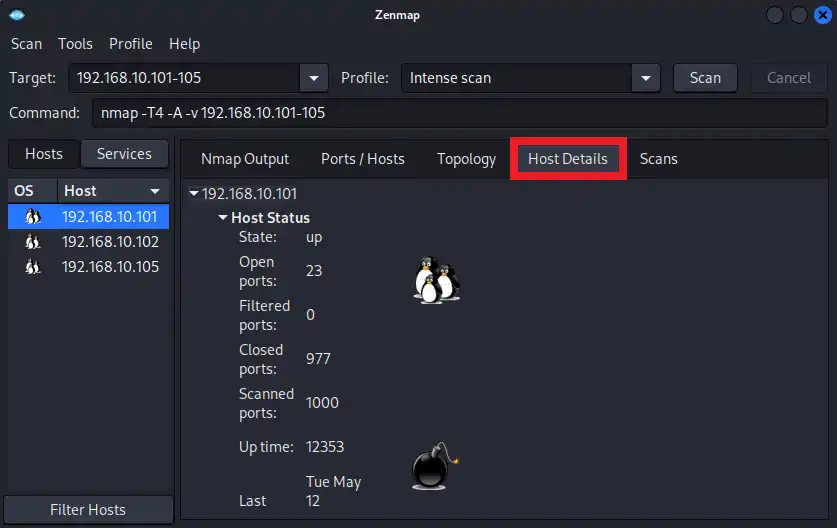Image resolution: width=837 pixels, height=528 pixels.
Task: Switch to the Scans tab
Action: pyautogui.click(x=659, y=159)
